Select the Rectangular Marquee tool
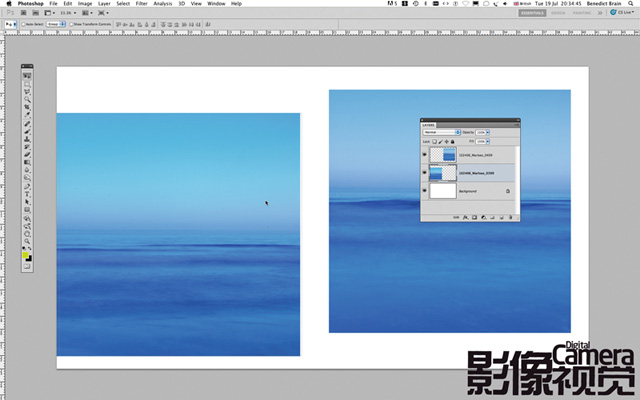The image size is (640, 400). [27, 84]
